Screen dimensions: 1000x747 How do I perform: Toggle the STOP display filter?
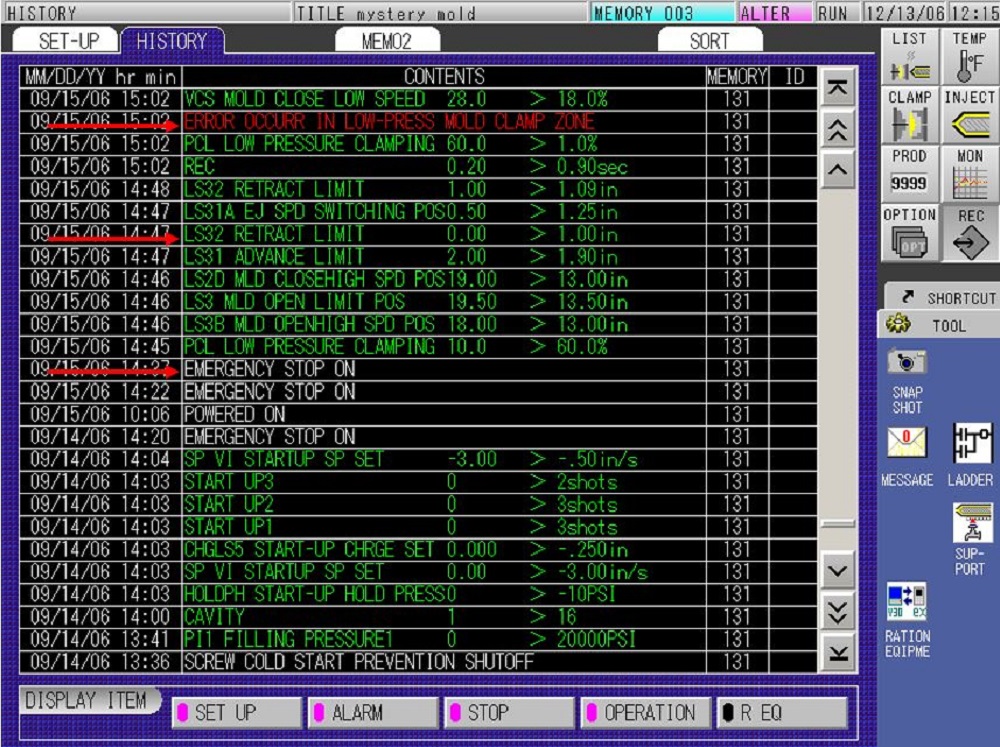click(509, 713)
